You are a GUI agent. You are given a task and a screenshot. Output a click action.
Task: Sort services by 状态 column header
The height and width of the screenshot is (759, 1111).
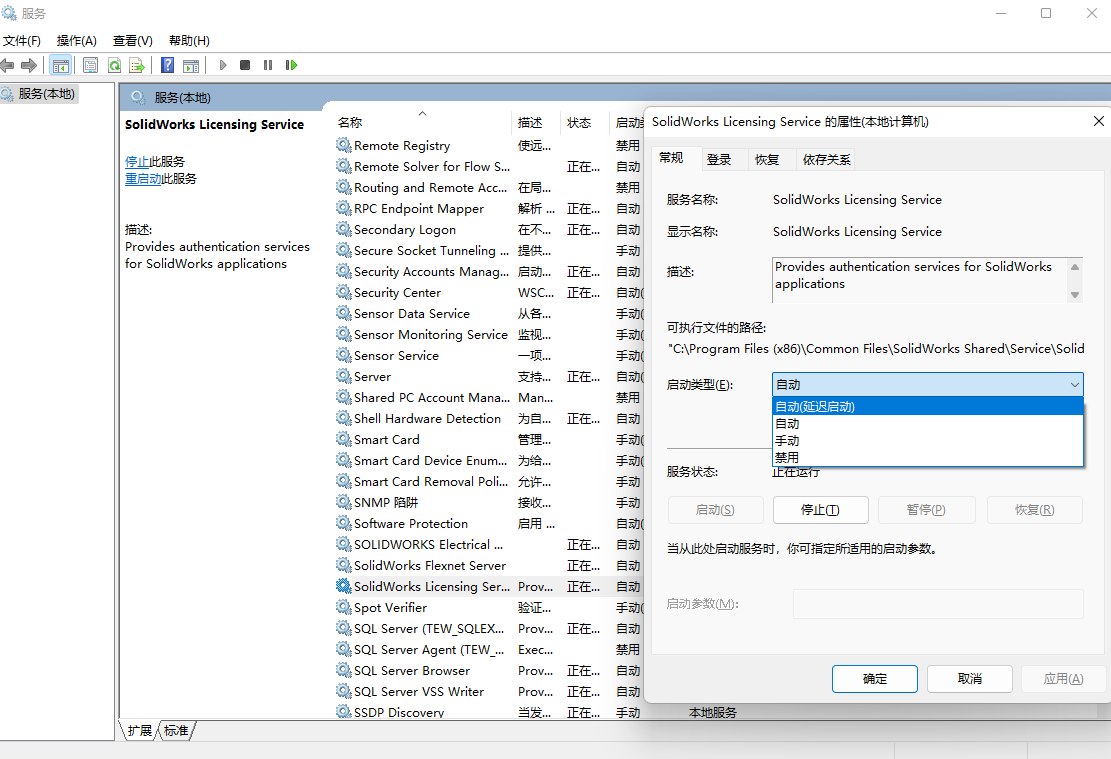pos(585,123)
